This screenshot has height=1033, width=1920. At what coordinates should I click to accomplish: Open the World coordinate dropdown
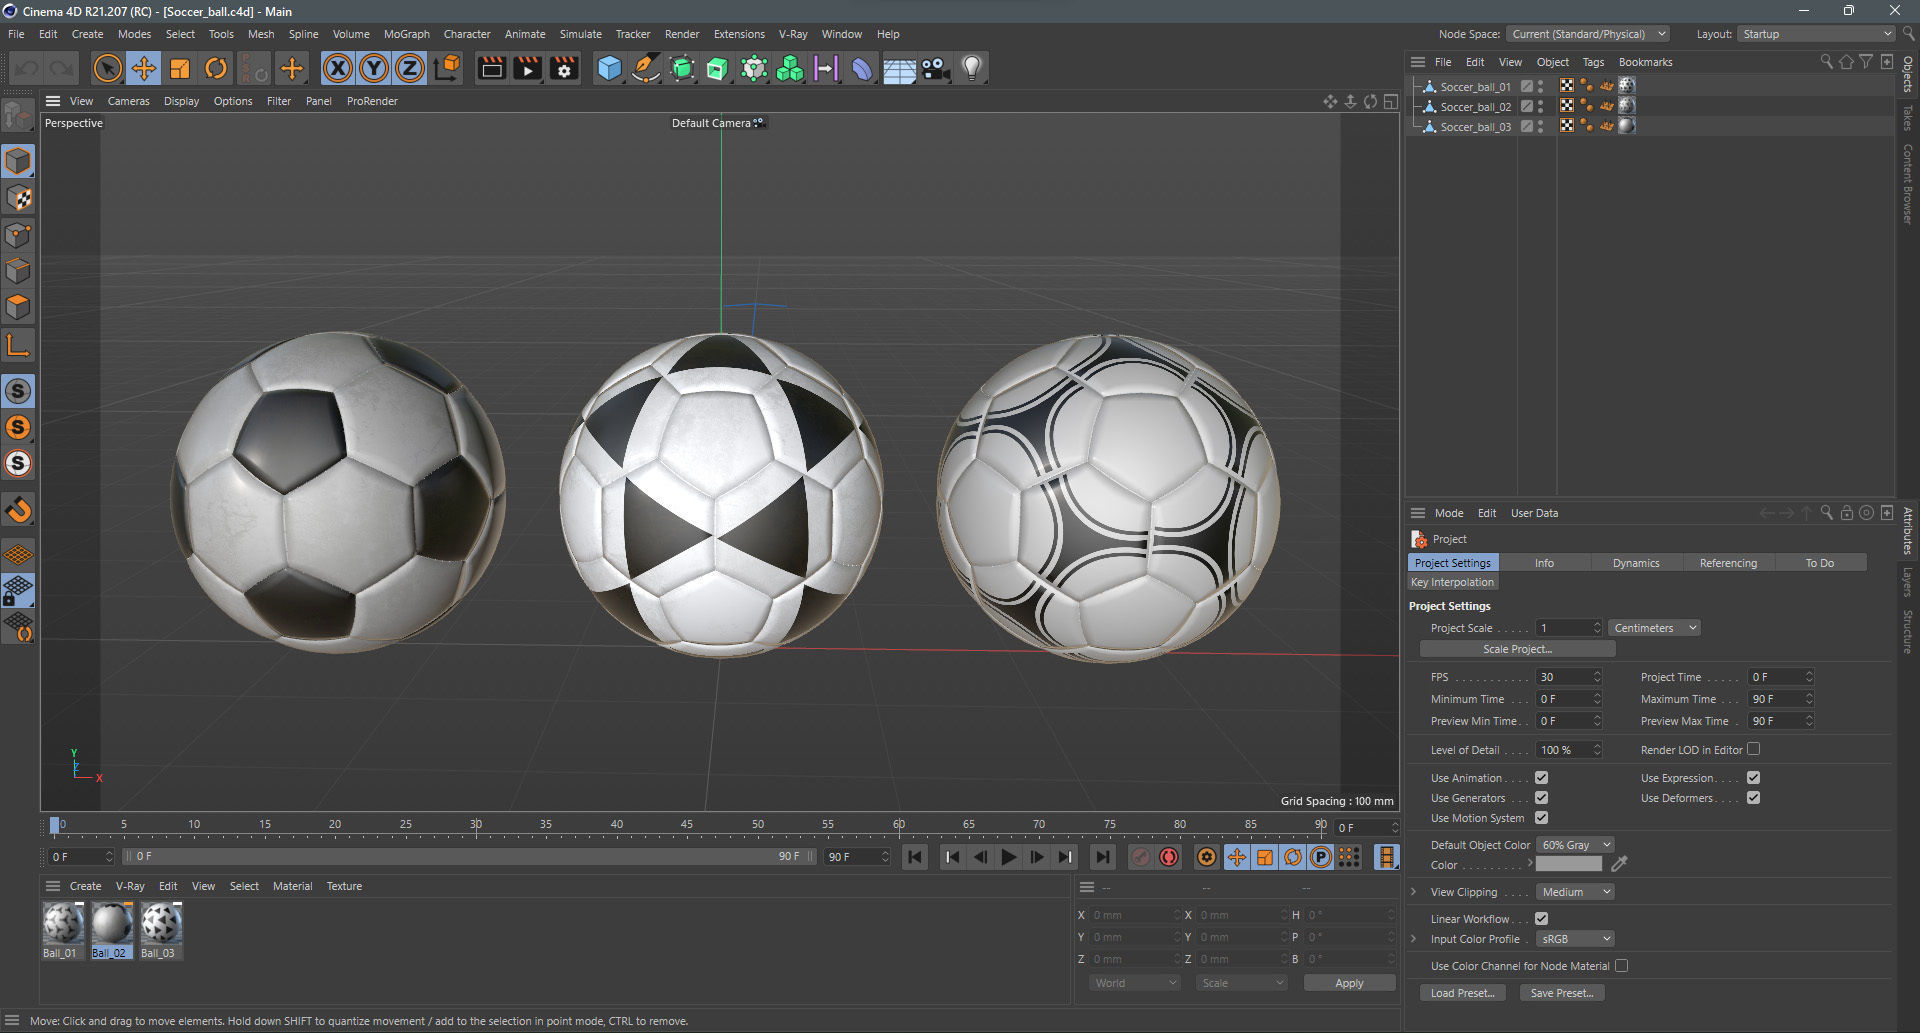1135,983
